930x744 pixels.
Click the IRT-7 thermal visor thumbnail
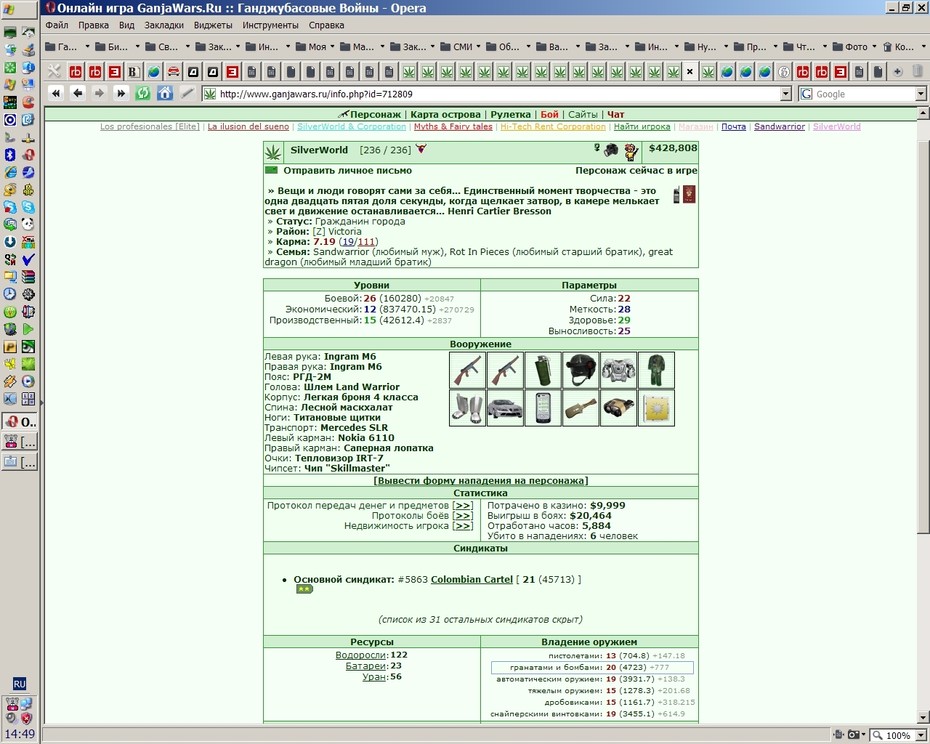[619, 408]
